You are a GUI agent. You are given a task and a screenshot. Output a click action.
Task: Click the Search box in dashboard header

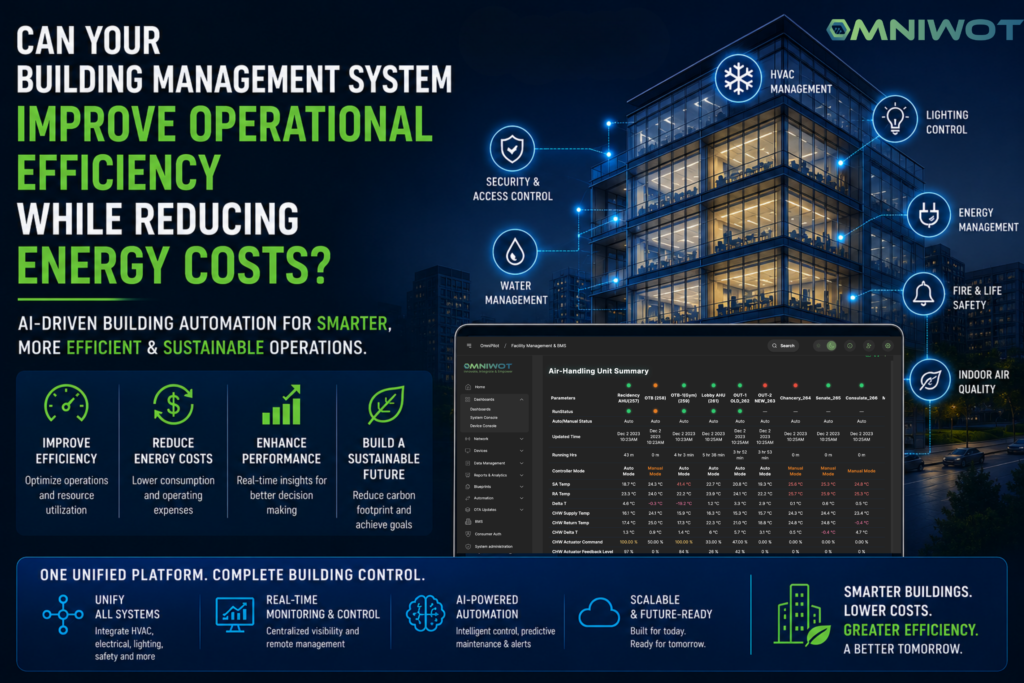click(x=783, y=345)
